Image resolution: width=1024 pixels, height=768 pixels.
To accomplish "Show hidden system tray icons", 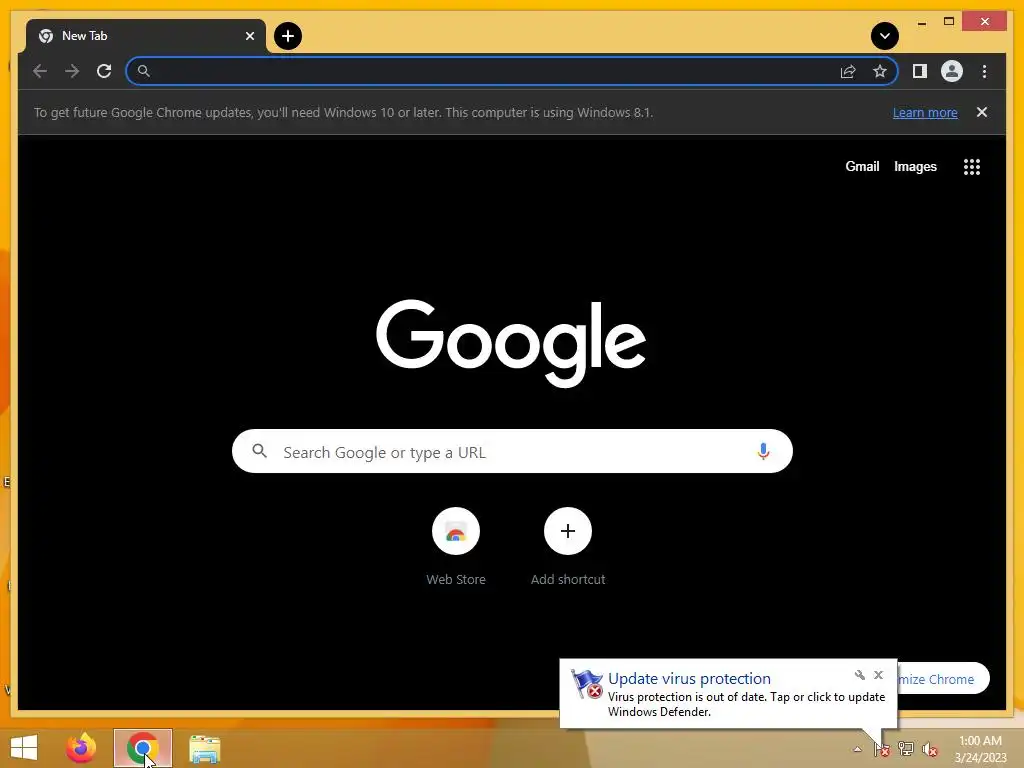I will pyautogui.click(x=857, y=750).
